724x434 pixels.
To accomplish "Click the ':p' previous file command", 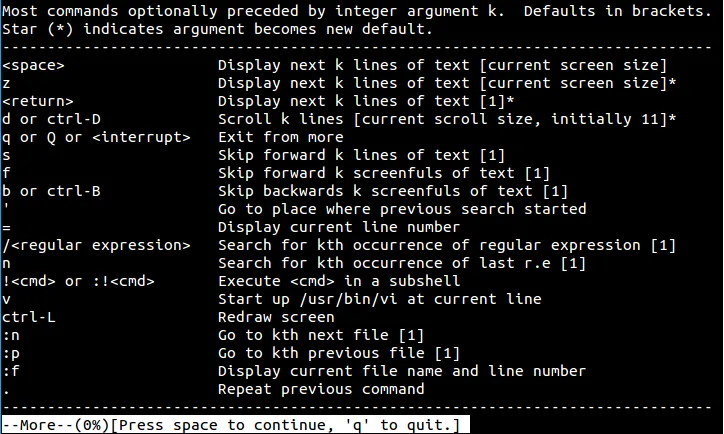I will coord(11,353).
